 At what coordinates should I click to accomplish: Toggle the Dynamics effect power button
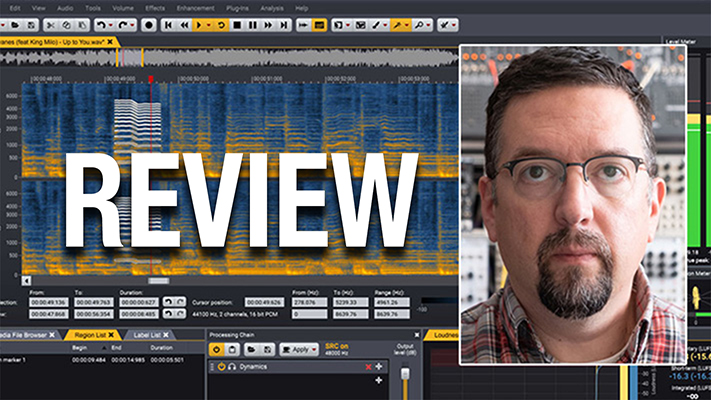click(221, 367)
